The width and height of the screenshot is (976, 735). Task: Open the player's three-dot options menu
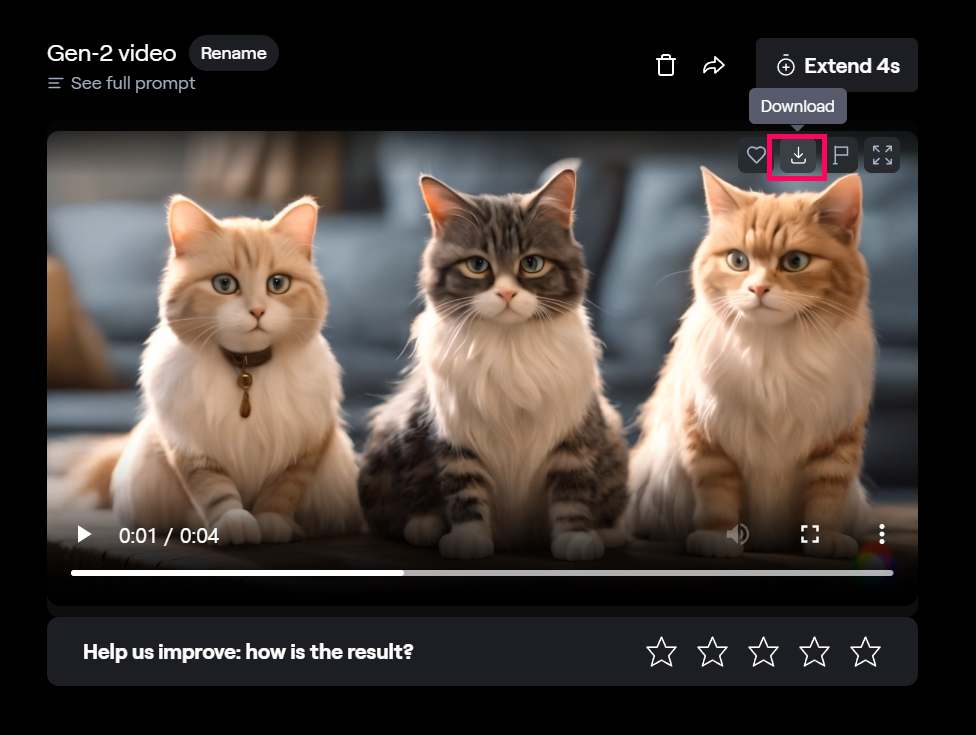[881, 534]
